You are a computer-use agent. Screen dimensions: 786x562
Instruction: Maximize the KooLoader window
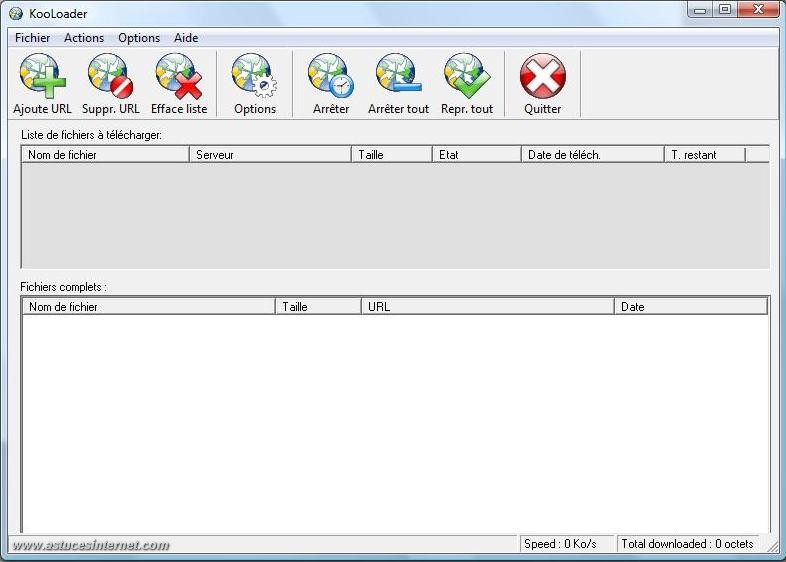pos(725,10)
